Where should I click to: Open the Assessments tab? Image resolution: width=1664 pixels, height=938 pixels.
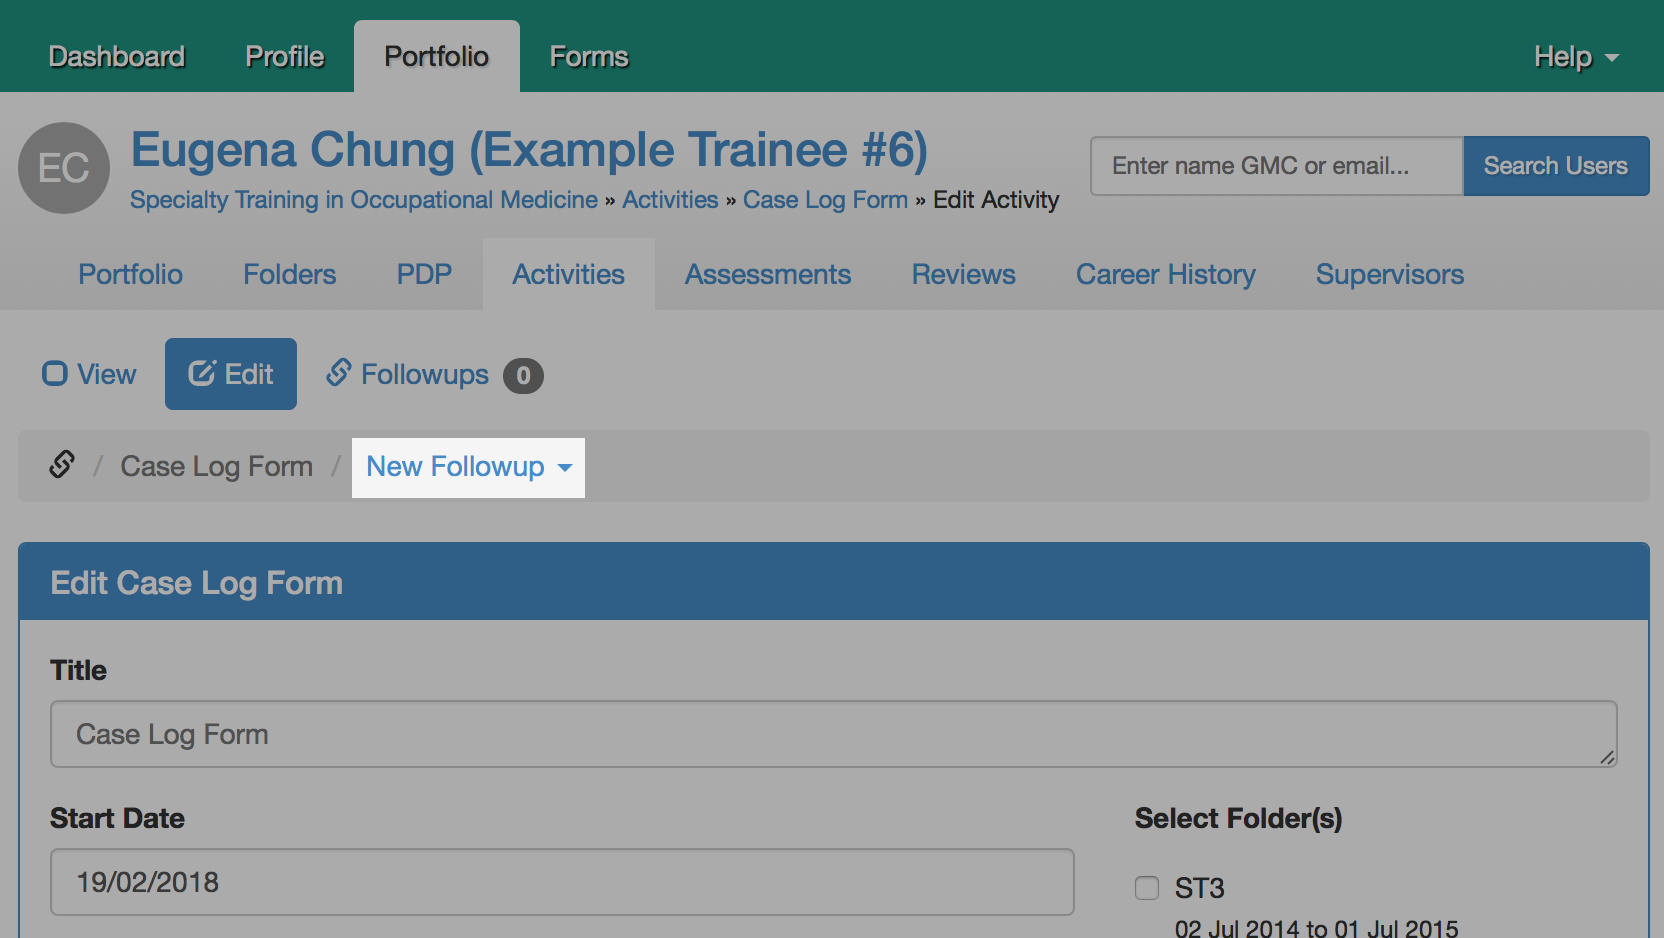point(768,274)
